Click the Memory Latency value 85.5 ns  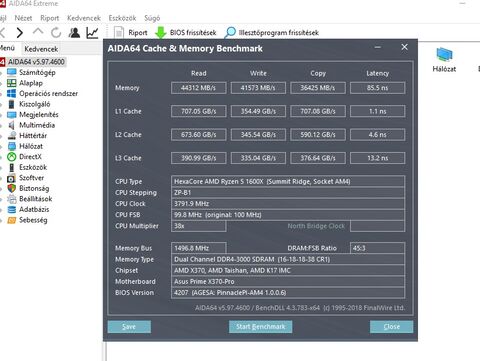378,88
